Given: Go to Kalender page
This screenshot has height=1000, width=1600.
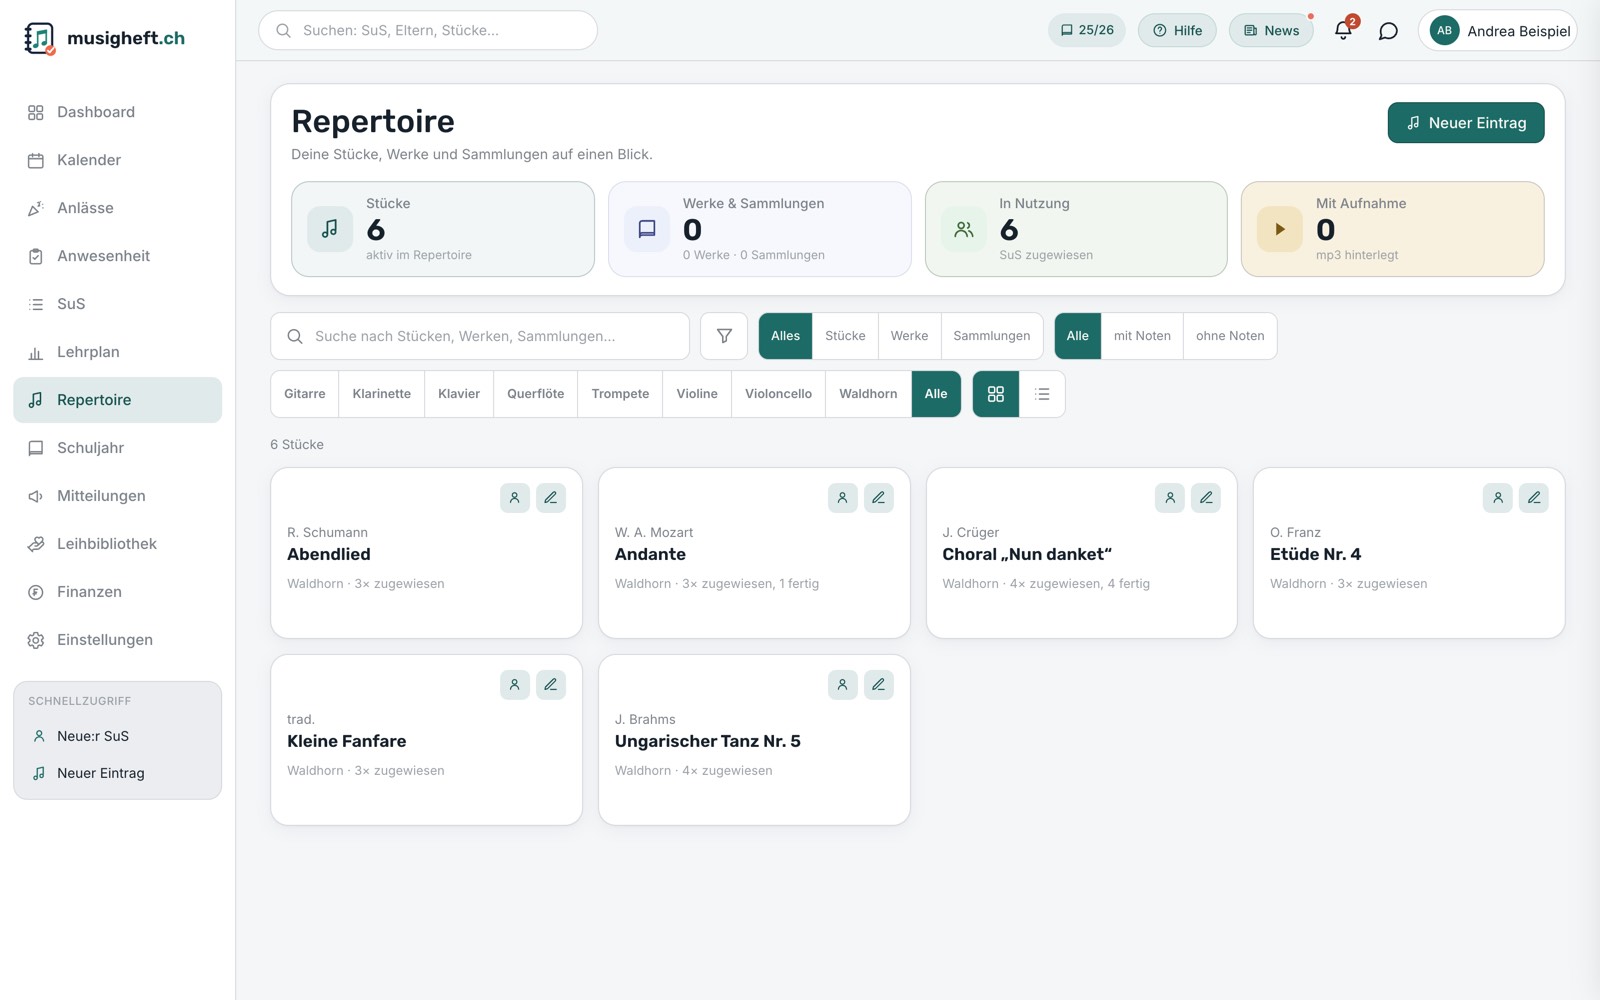Looking at the screenshot, I should click(x=117, y=160).
